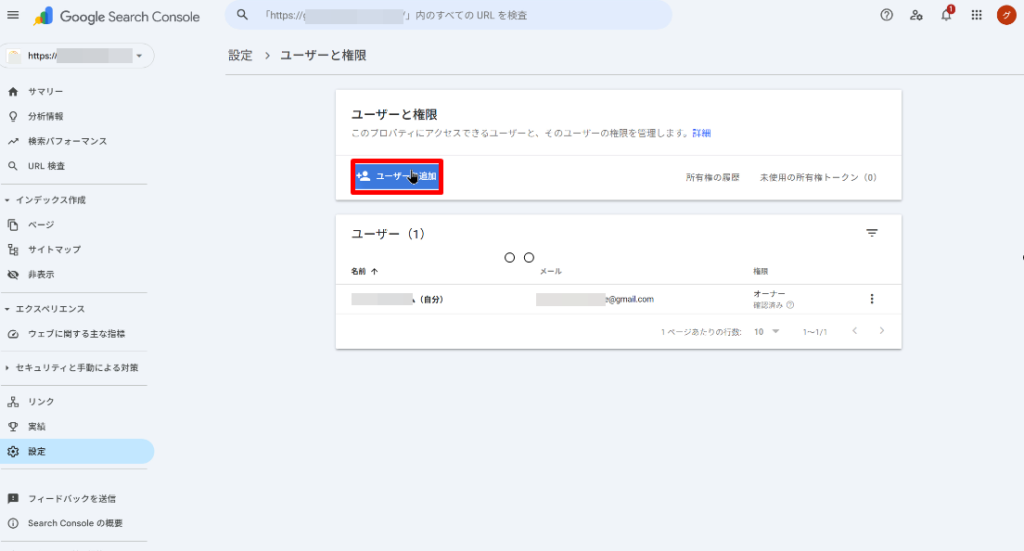Click the 詳細 link
The height and width of the screenshot is (551, 1024).
[701, 133]
